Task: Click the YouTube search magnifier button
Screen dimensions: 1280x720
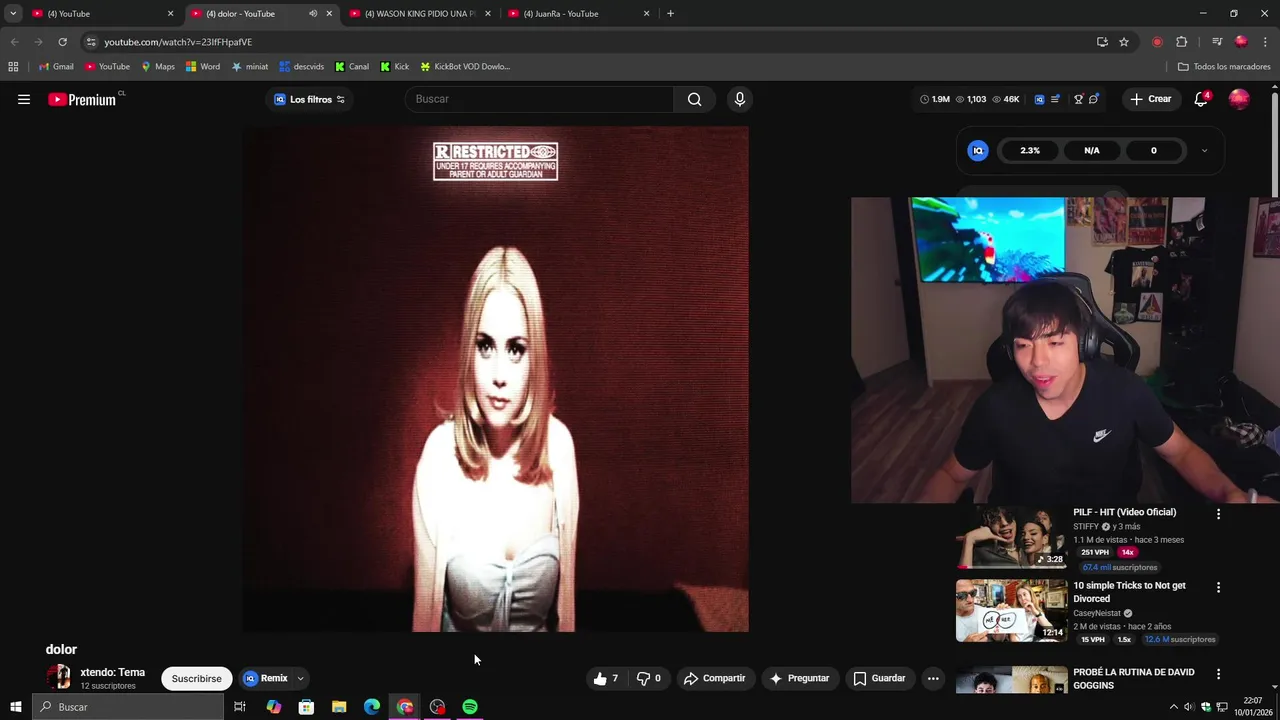Action: coord(694,99)
